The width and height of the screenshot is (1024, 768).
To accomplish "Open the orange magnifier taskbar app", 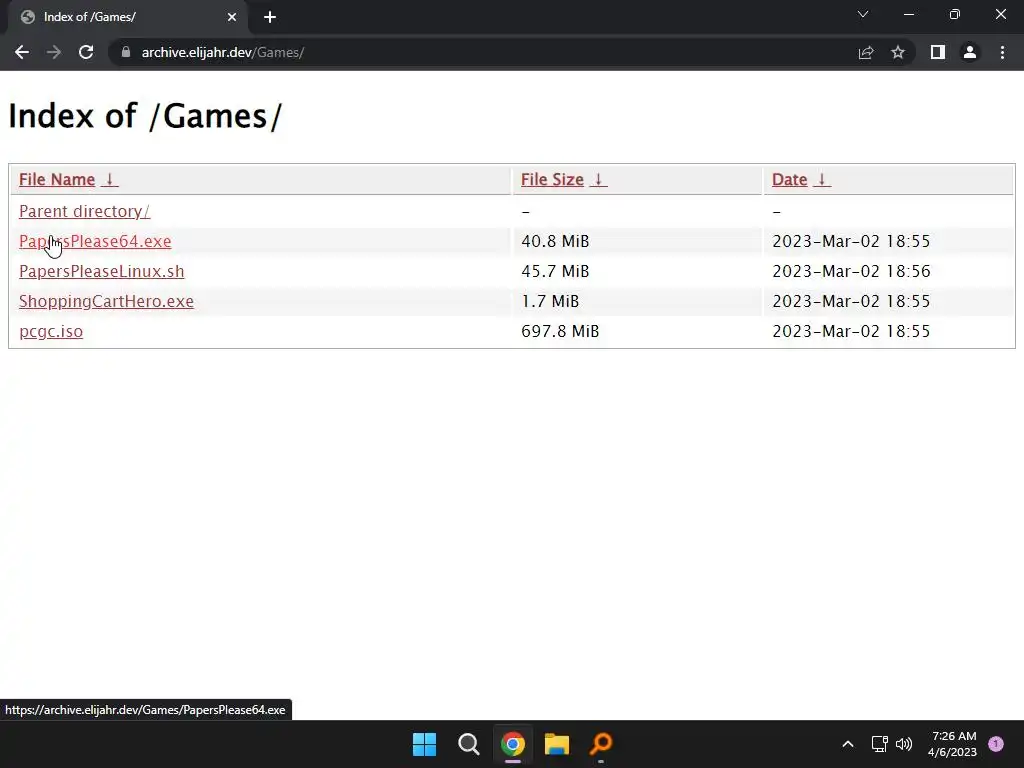I will pyautogui.click(x=601, y=744).
